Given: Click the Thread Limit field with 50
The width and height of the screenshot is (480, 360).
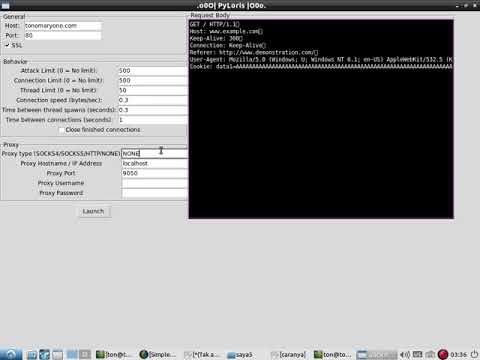Looking at the screenshot, I should [x=153, y=90].
